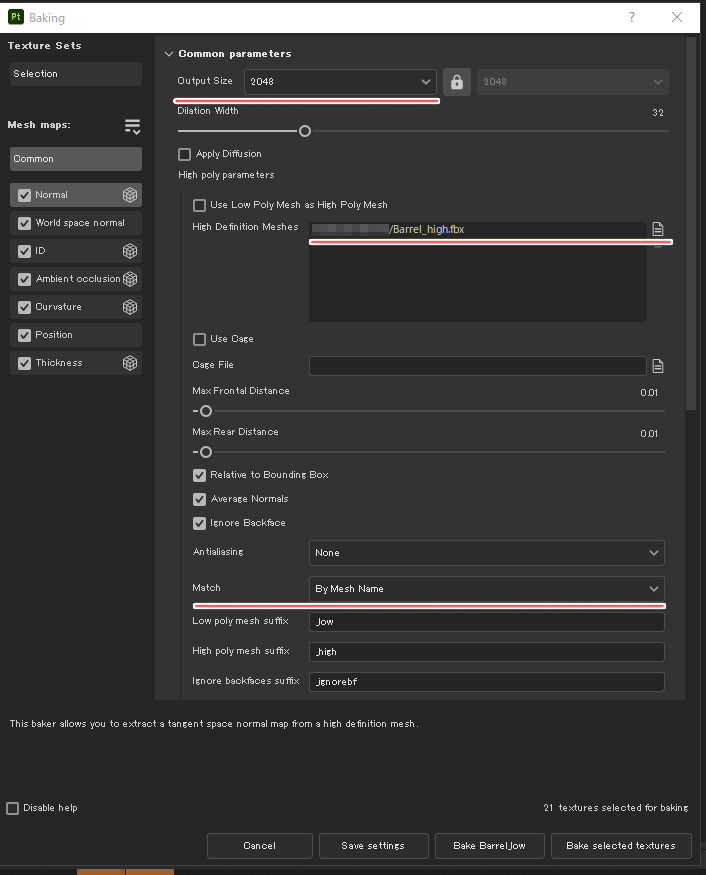This screenshot has width=706, height=875.
Task: Open Mesh maps selection menu icon
Action: 132,126
